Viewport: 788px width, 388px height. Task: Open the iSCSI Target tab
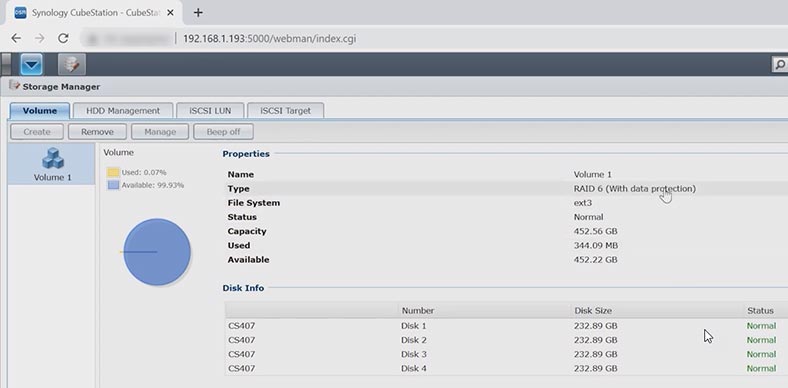coord(285,111)
